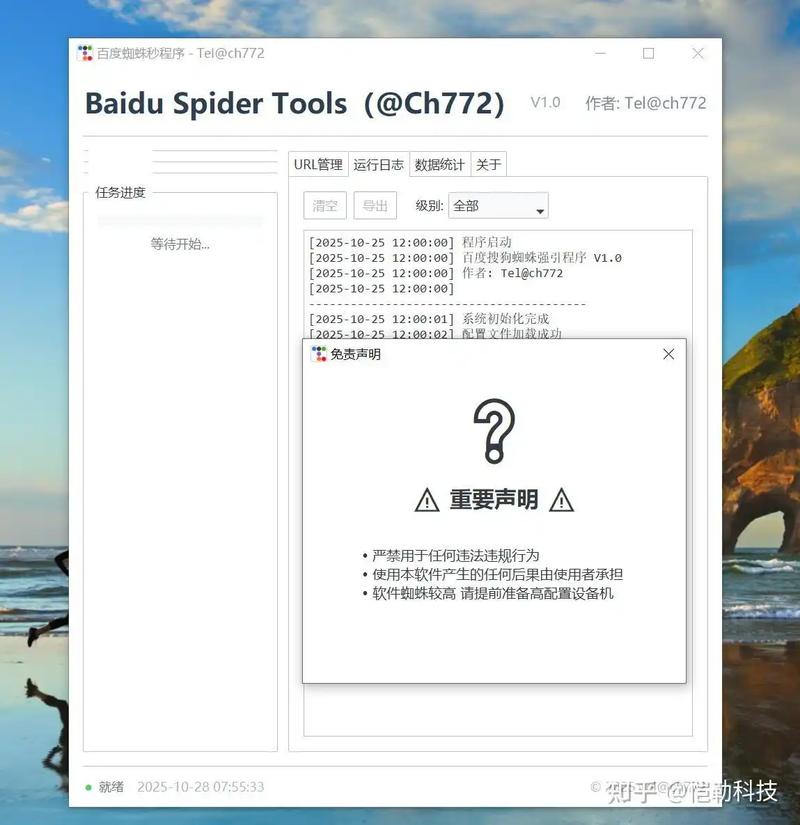The height and width of the screenshot is (825, 800).
Task: Click the 级别: label
Action: coord(429,206)
